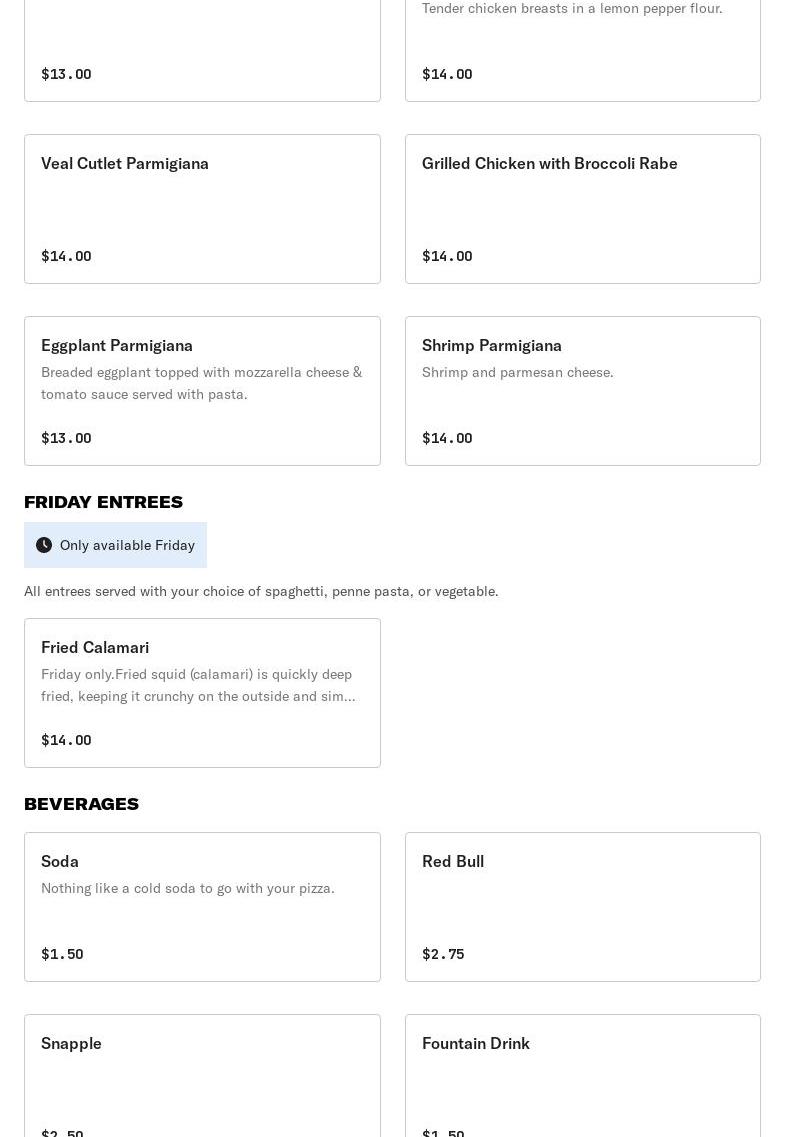Click the "Shrimp and parmesan cheese" description

(x=518, y=372)
